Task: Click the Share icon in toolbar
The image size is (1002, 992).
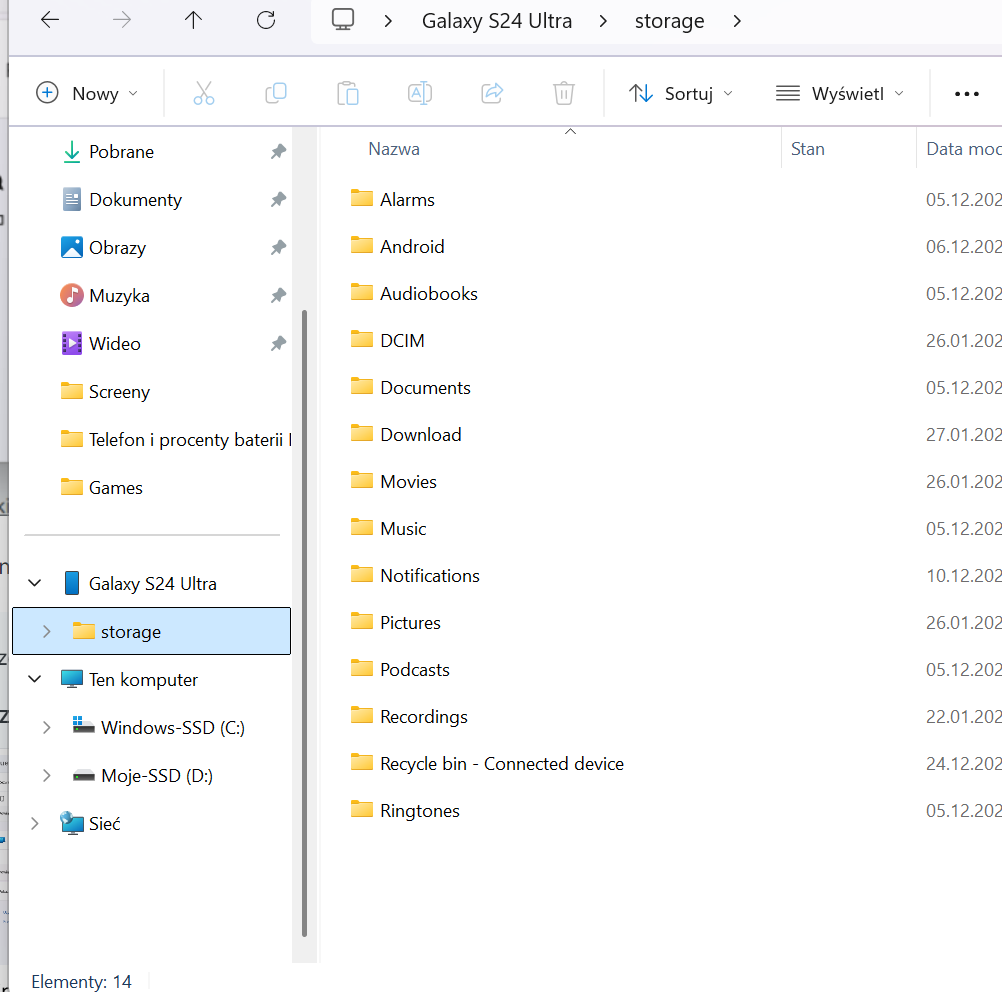Action: [492, 94]
